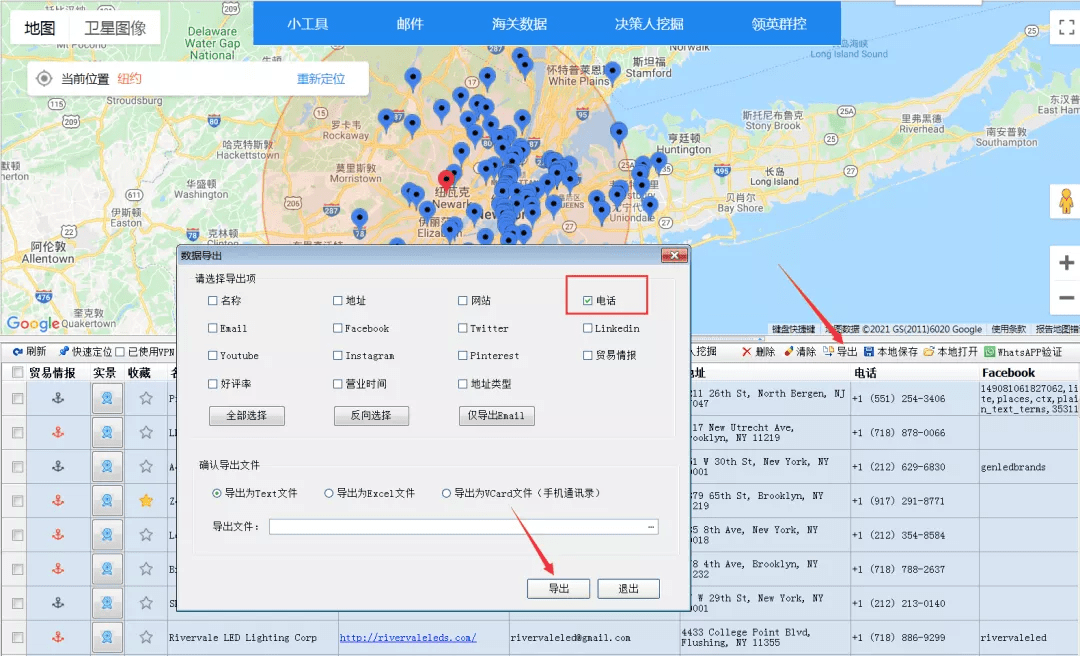Open street view icon in Rivervale LED row
The image size is (1080, 656).
click(x=107, y=637)
